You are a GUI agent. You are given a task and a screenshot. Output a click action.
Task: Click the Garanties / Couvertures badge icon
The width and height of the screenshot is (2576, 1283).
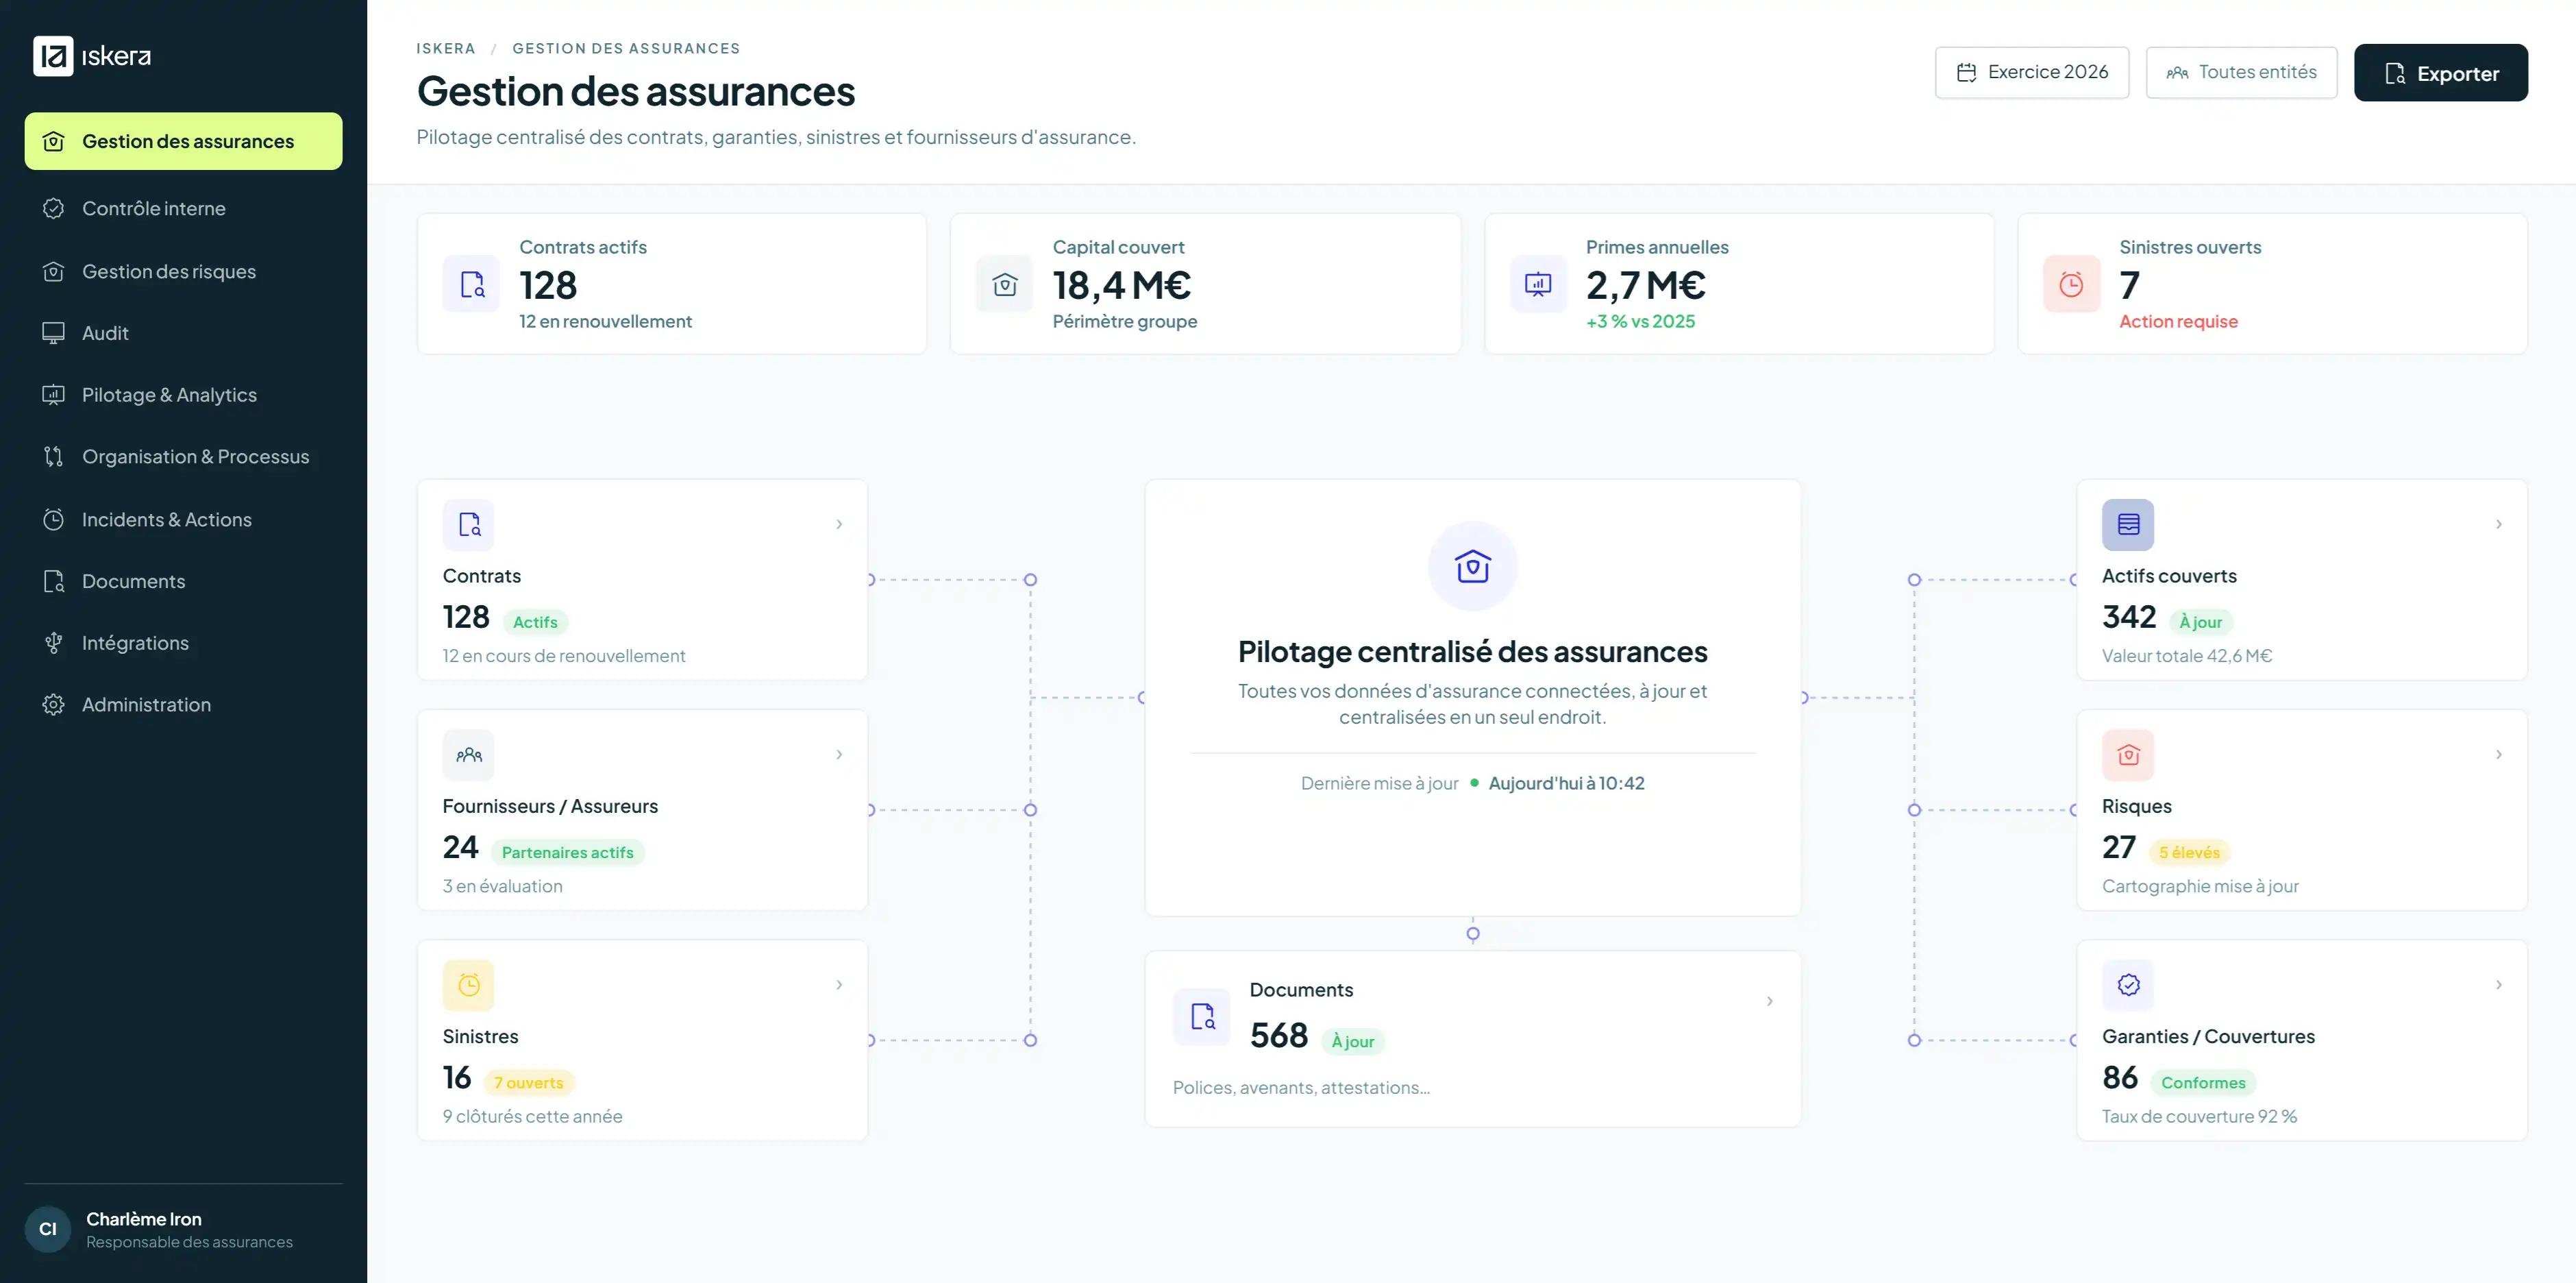(2128, 985)
